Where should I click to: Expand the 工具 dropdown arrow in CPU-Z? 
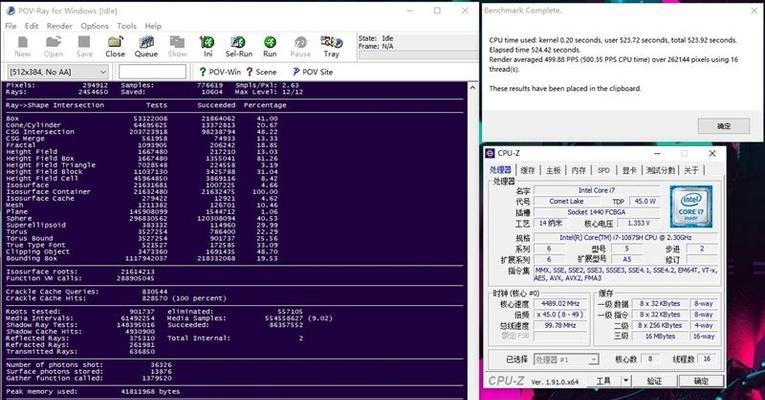(x=626, y=381)
